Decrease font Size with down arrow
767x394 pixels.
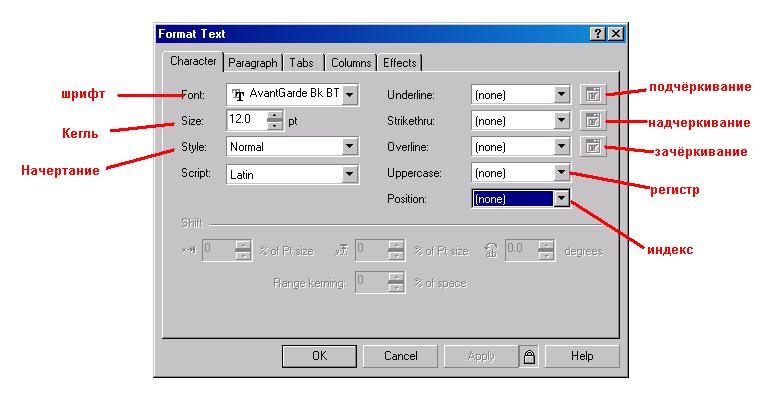275,125
